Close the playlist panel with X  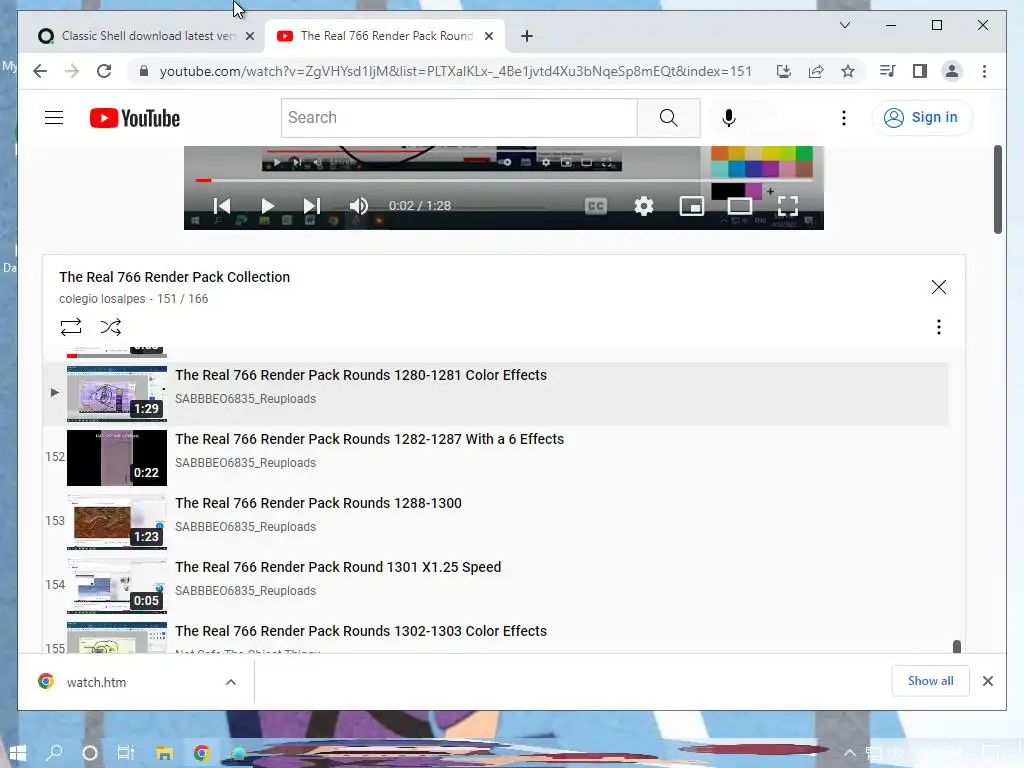[938, 287]
